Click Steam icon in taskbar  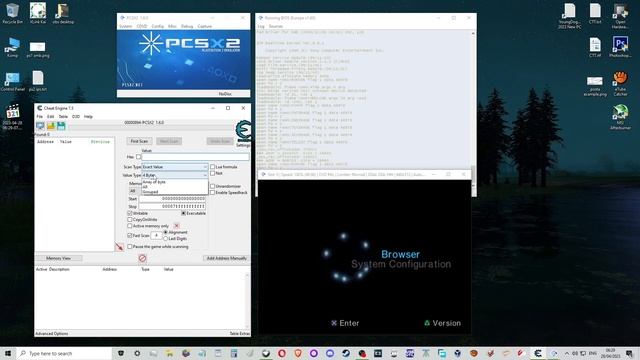click(x=346, y=353)
